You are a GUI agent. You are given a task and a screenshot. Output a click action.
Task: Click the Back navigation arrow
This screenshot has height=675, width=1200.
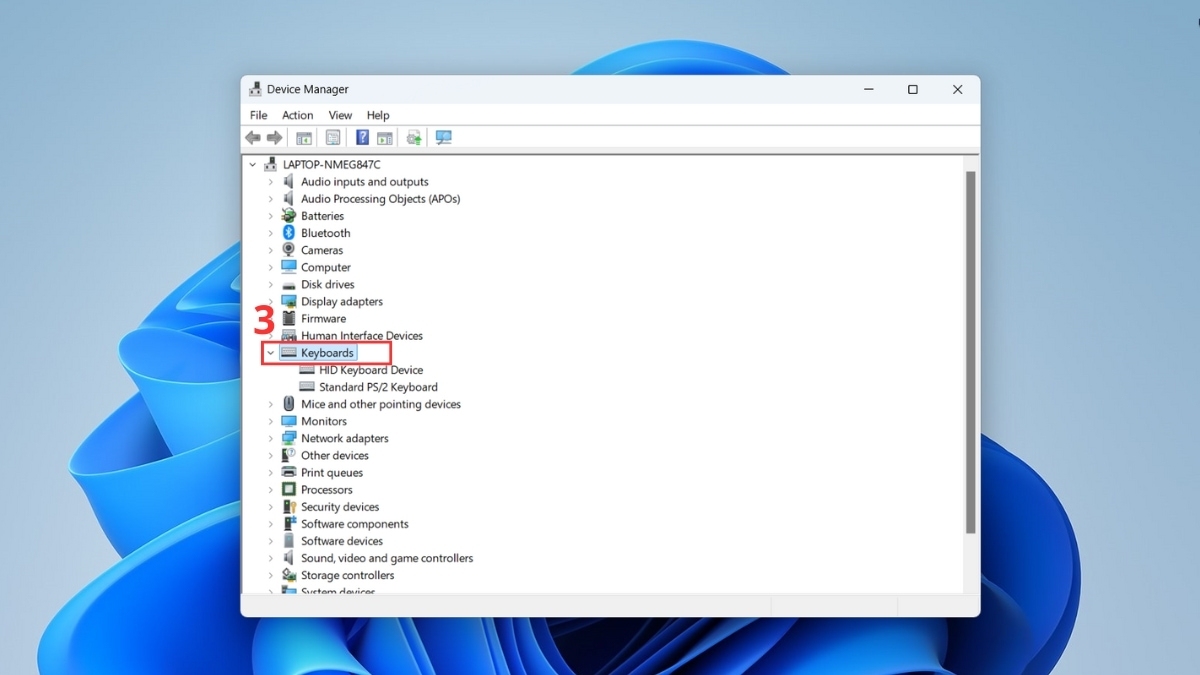click(x=252, y=137)
